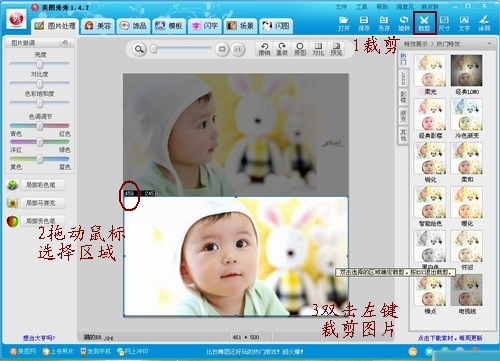Select the 裁剪 crop tool icon

coord(424,23)
